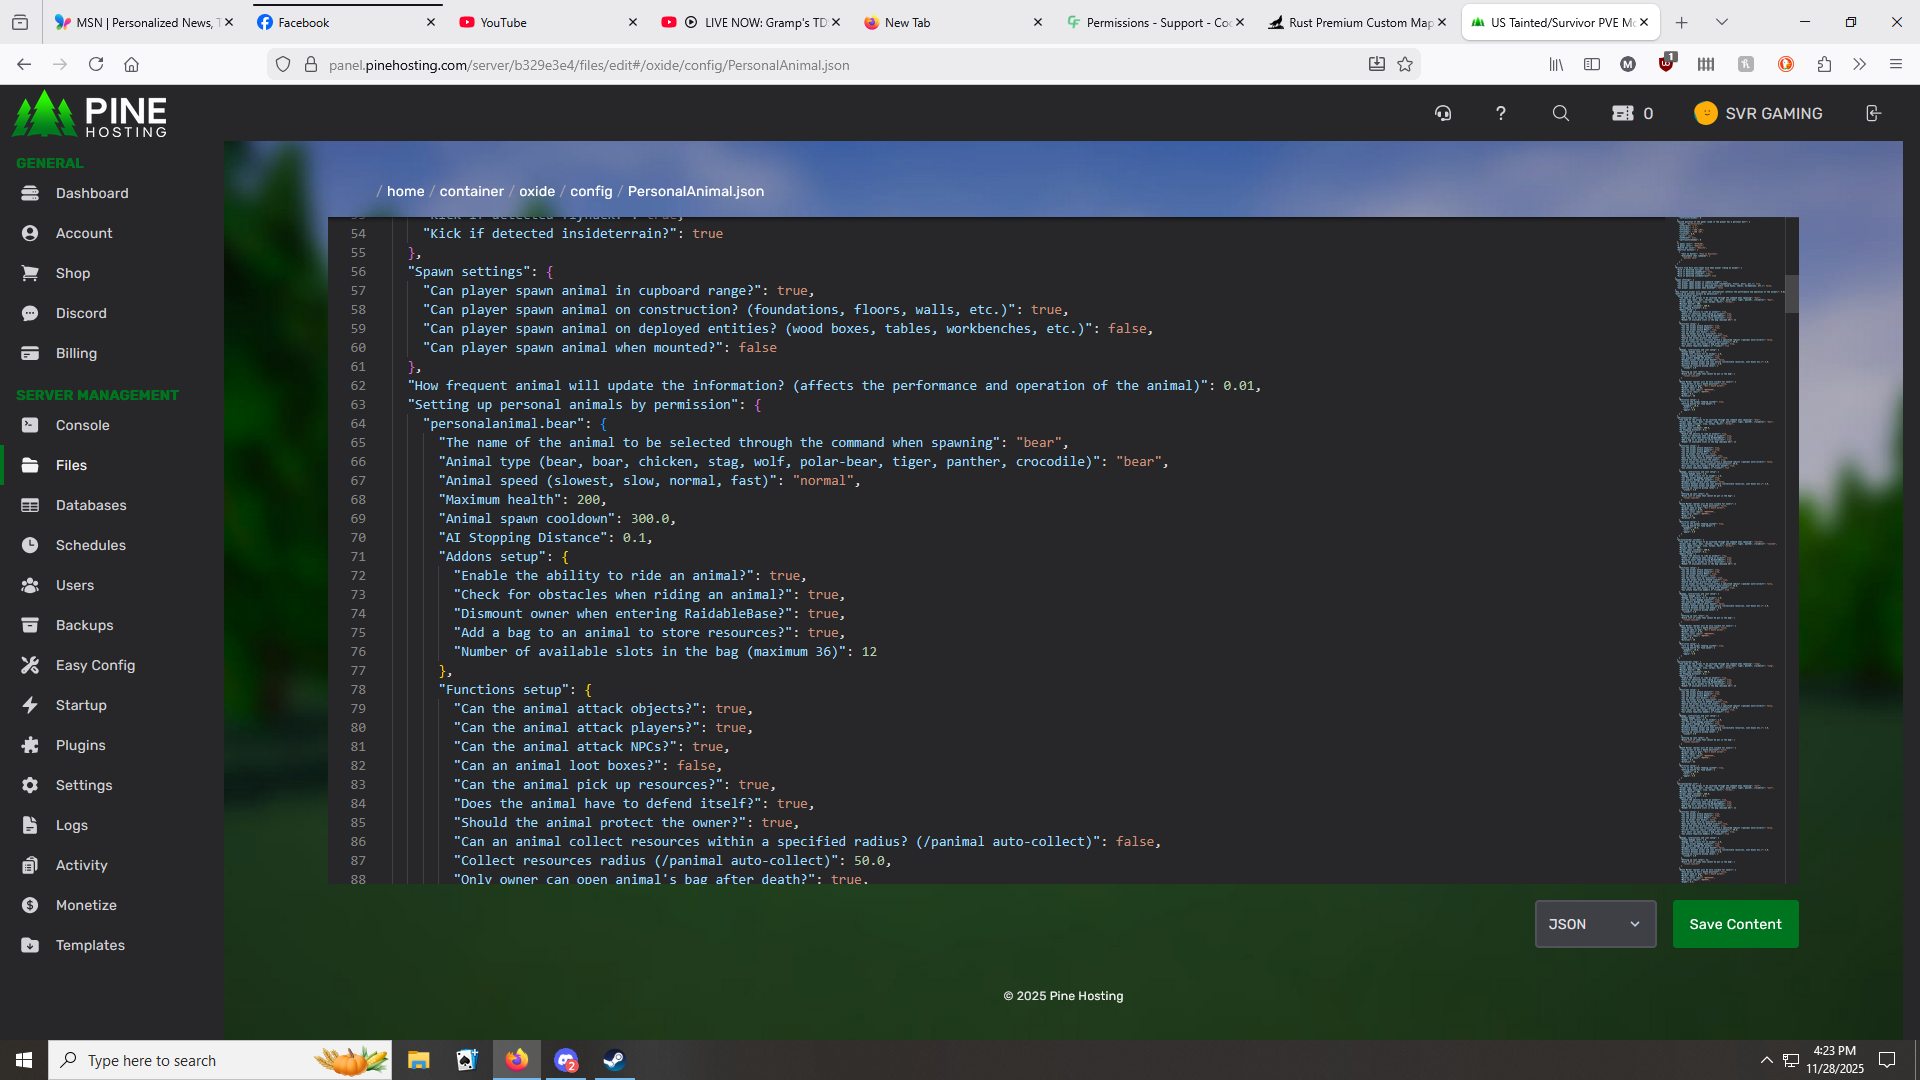Open Backups in the server management menu
Viewport: 1920px width, 1080px height.
(84, 625)
